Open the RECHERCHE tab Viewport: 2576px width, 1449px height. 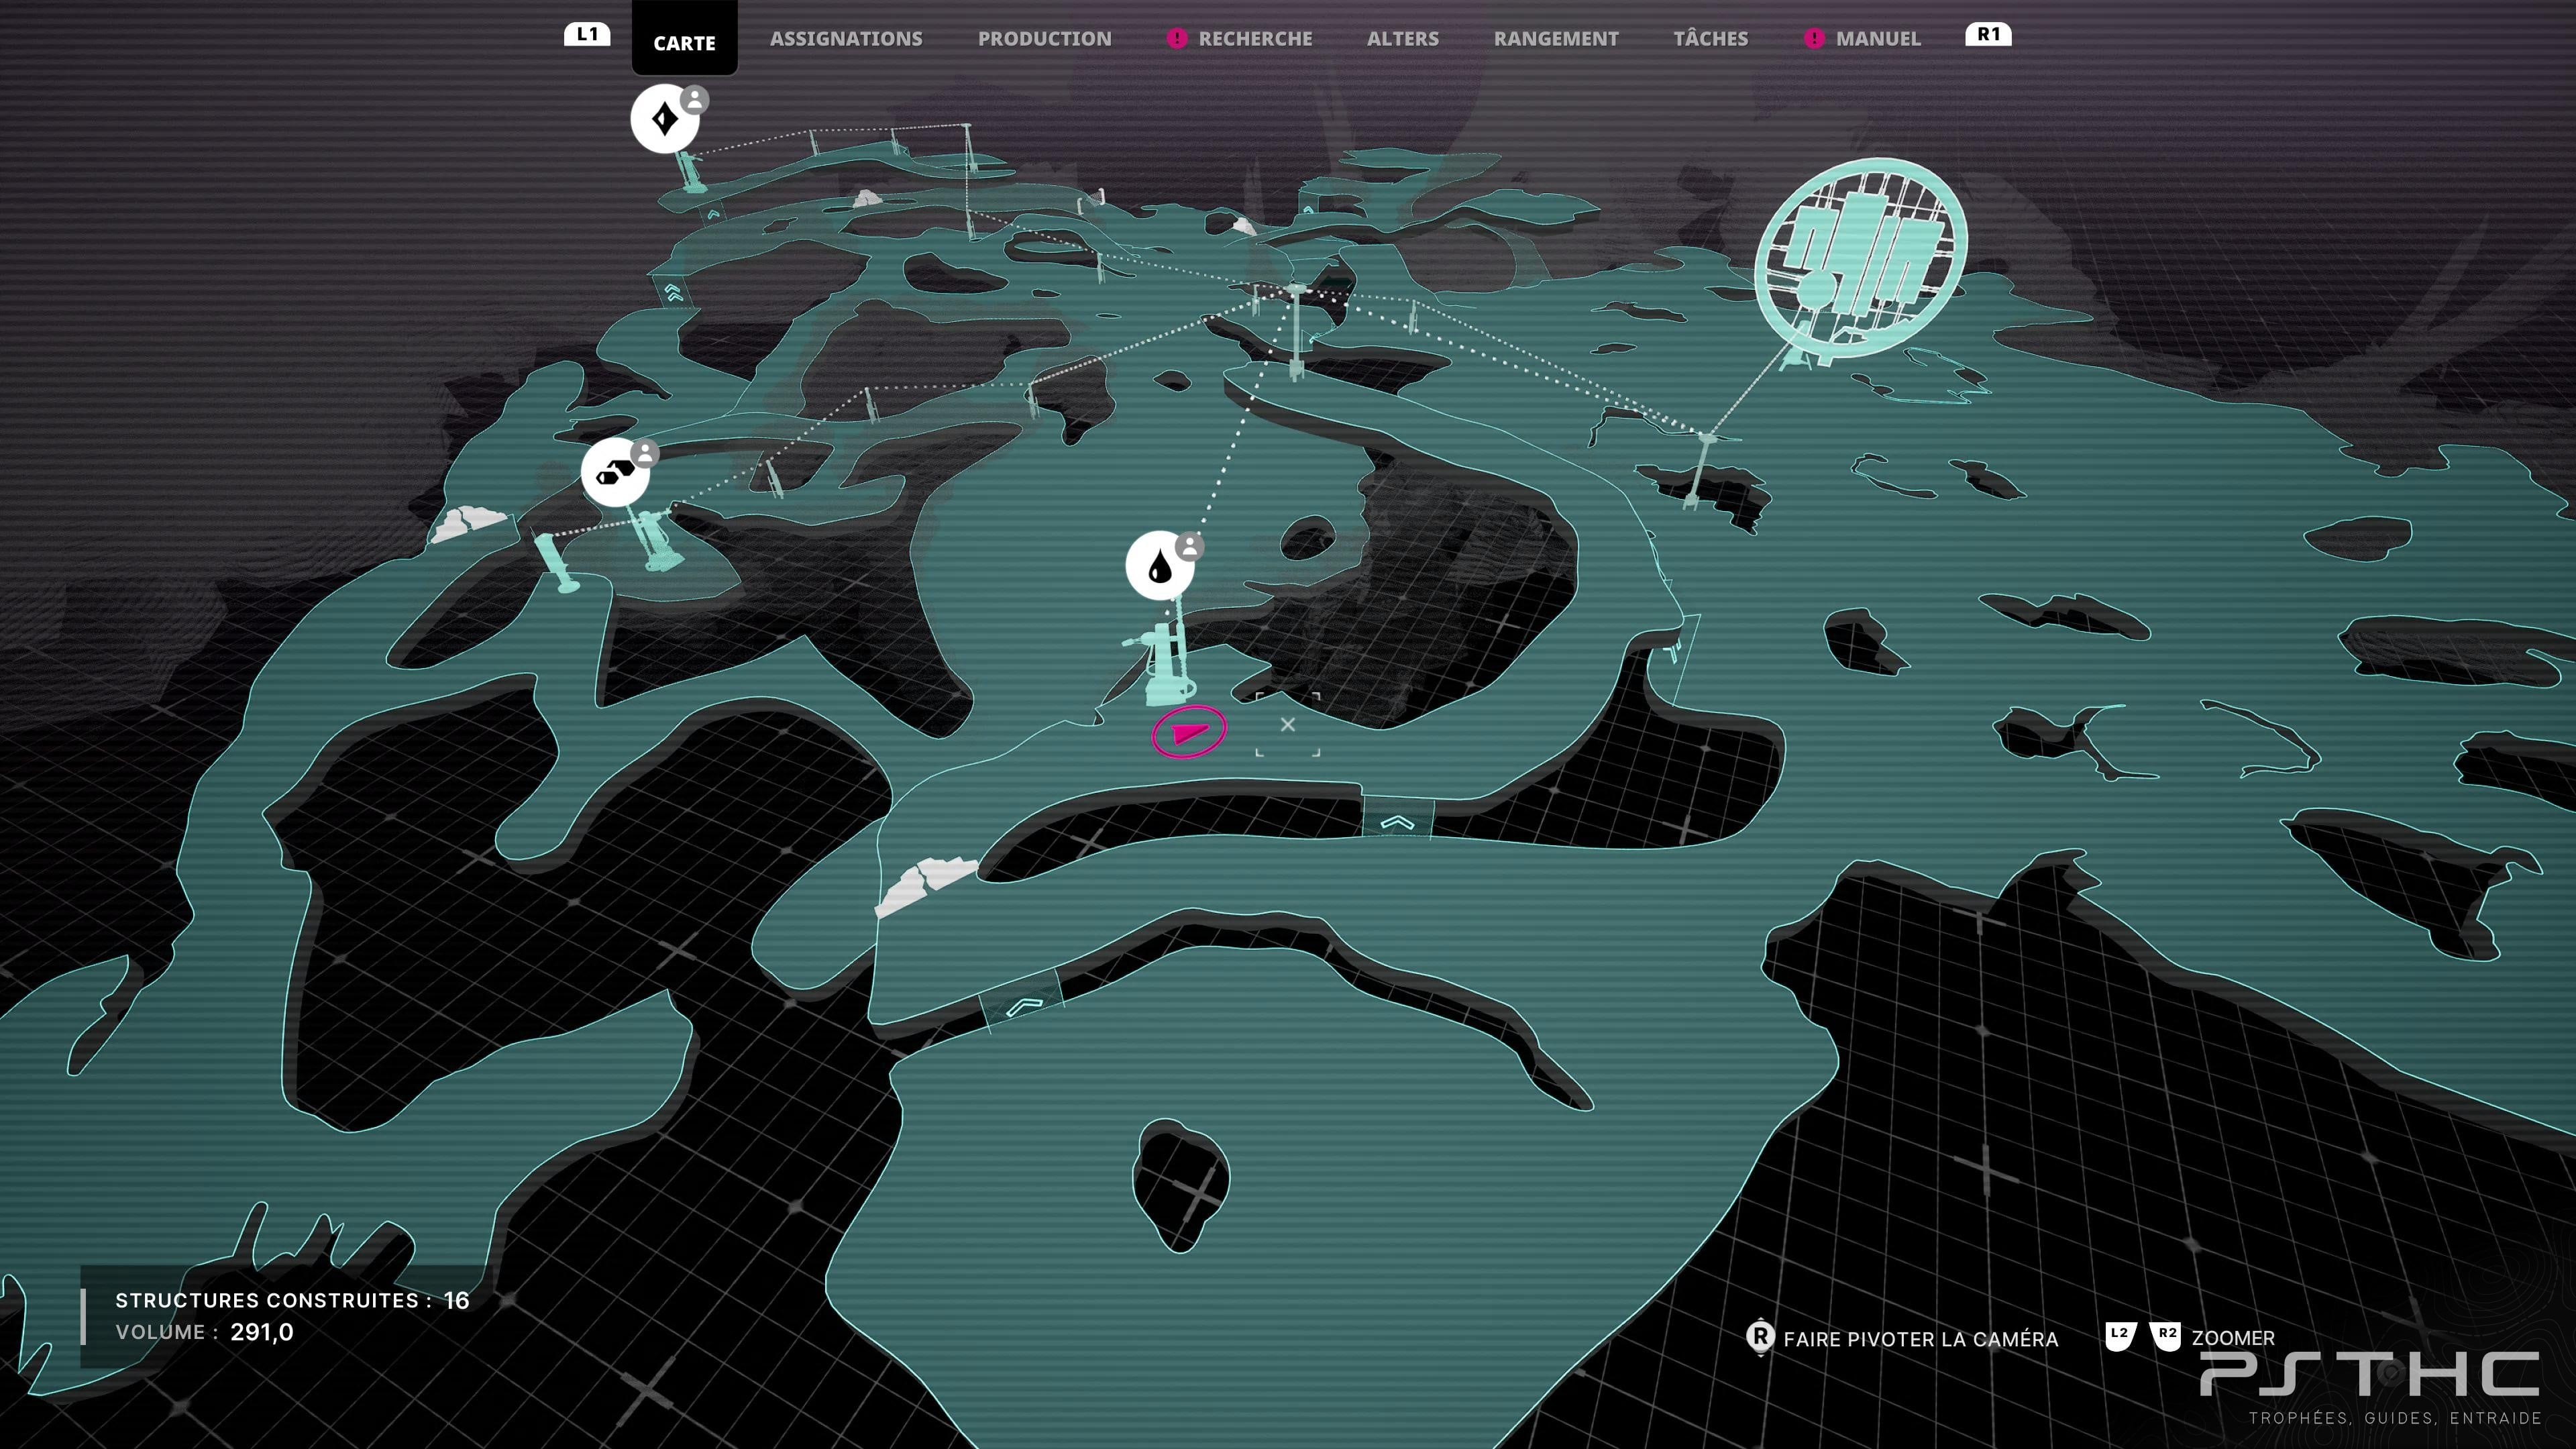click(1255, 39)
